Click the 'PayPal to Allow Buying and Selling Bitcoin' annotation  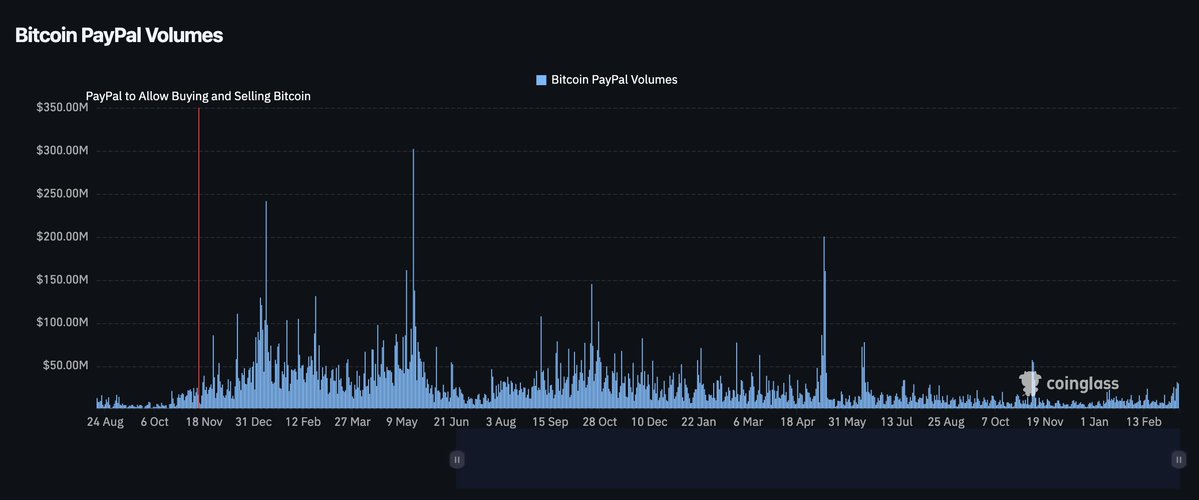pos(198,96)
